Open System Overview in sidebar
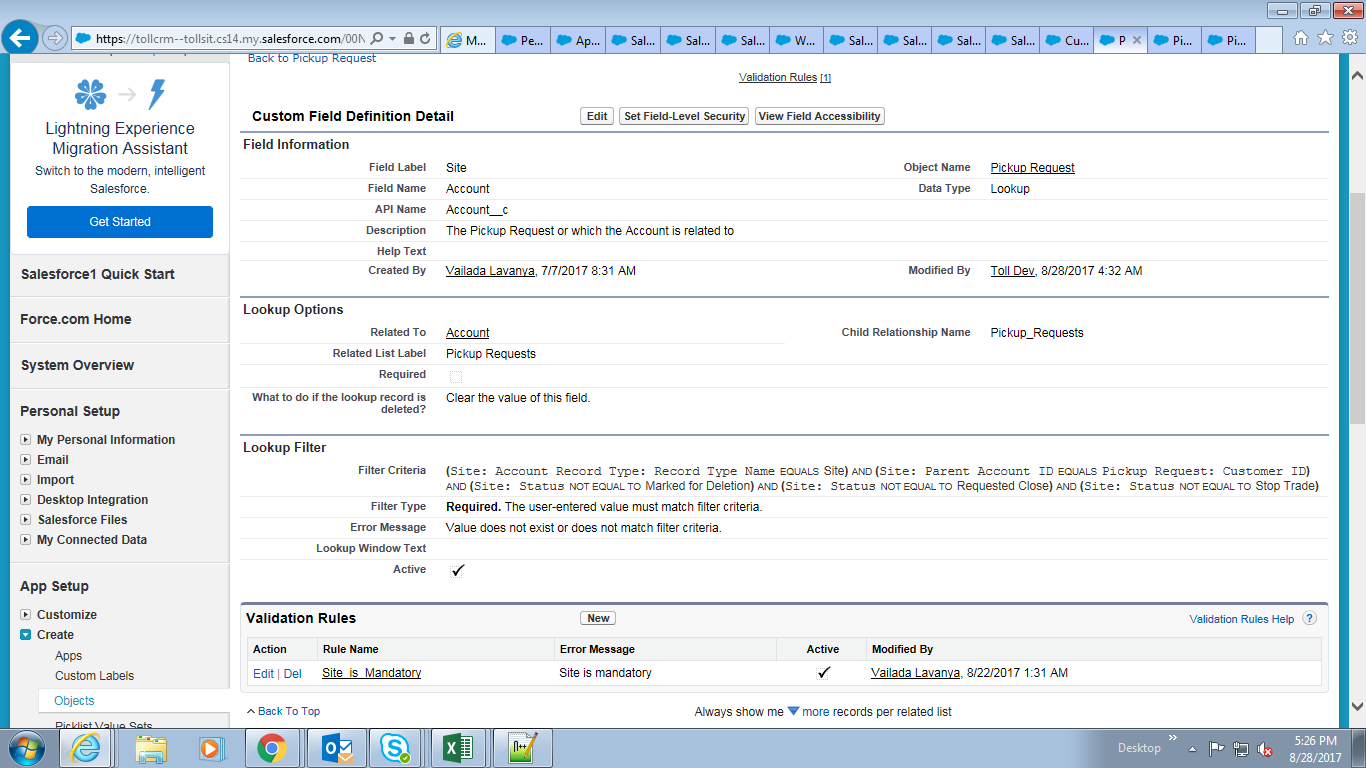The image size is (1366, 768). point(77,365)
